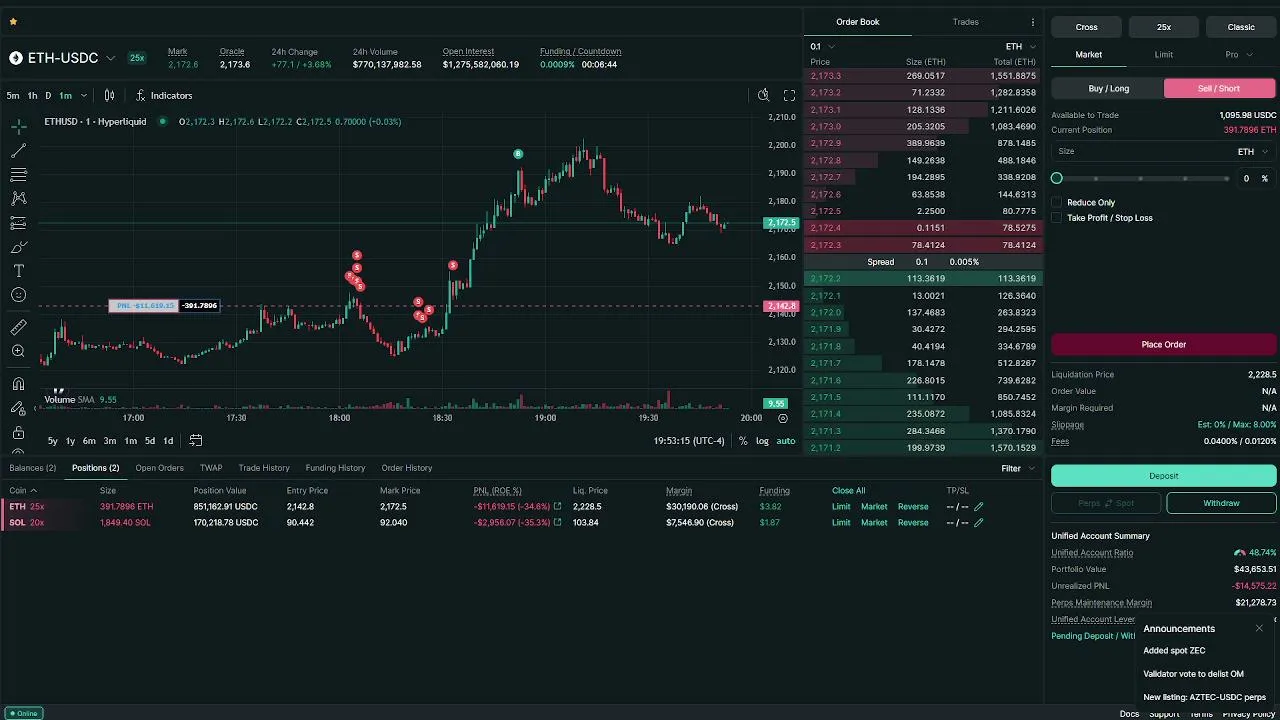This screenshot has height=720, width=1280.
Task: Toggle log scale on chart
Action: [762, 441]
